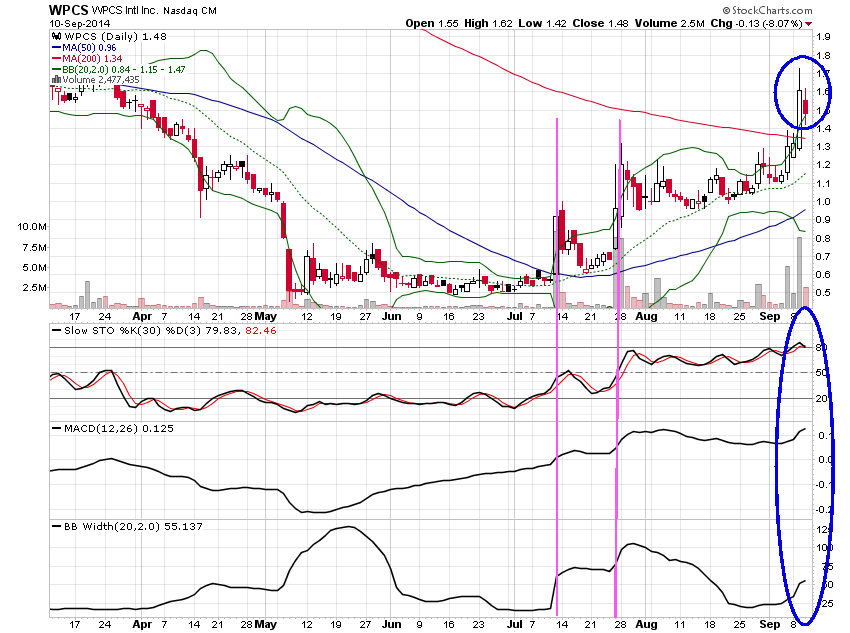Click the tallest gray volume bar in September
The height and width of the screenshot is (633, 850).
(799, 273)
